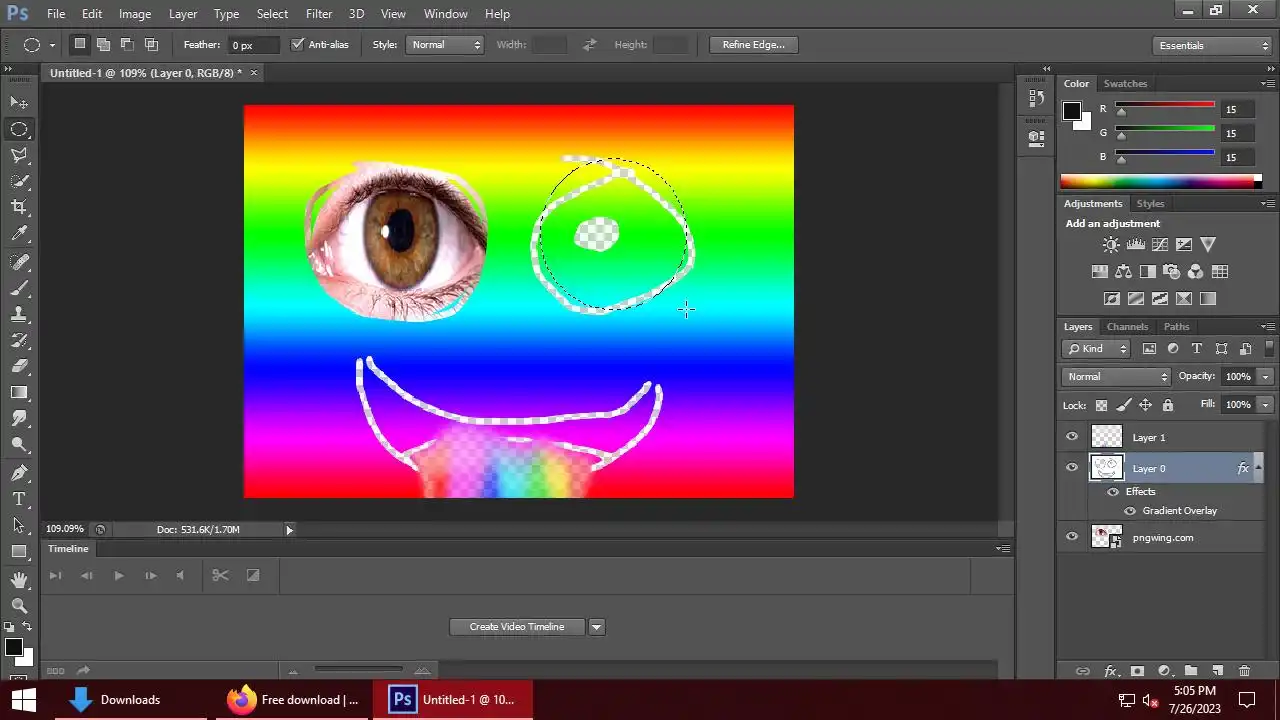
Task: Select the Crop tool
Action: point(19,207)
